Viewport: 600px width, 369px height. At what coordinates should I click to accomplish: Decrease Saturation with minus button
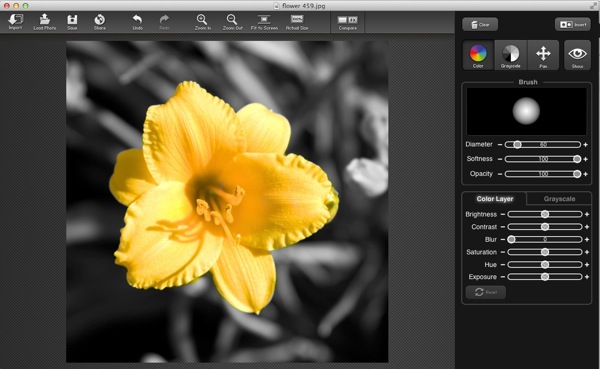(502, 252)
